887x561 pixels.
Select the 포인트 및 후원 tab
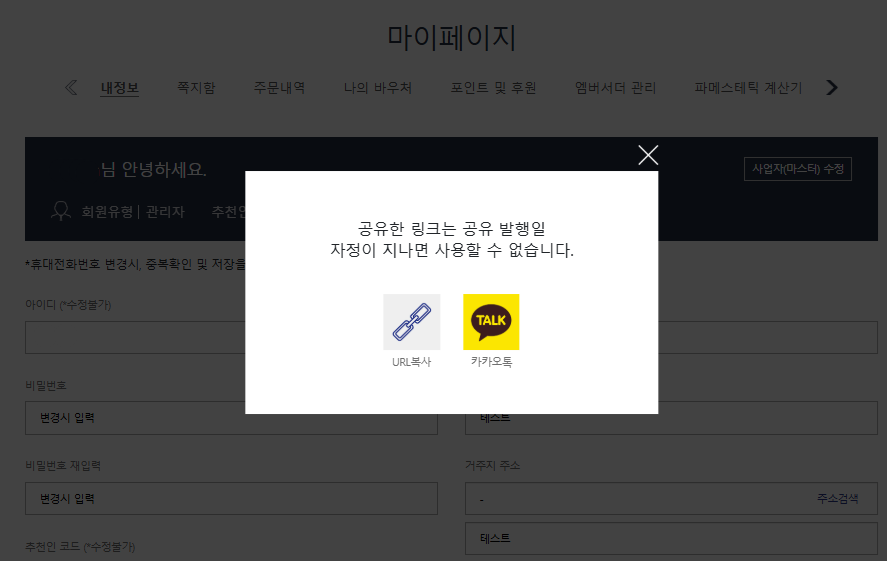pos(493,88)
